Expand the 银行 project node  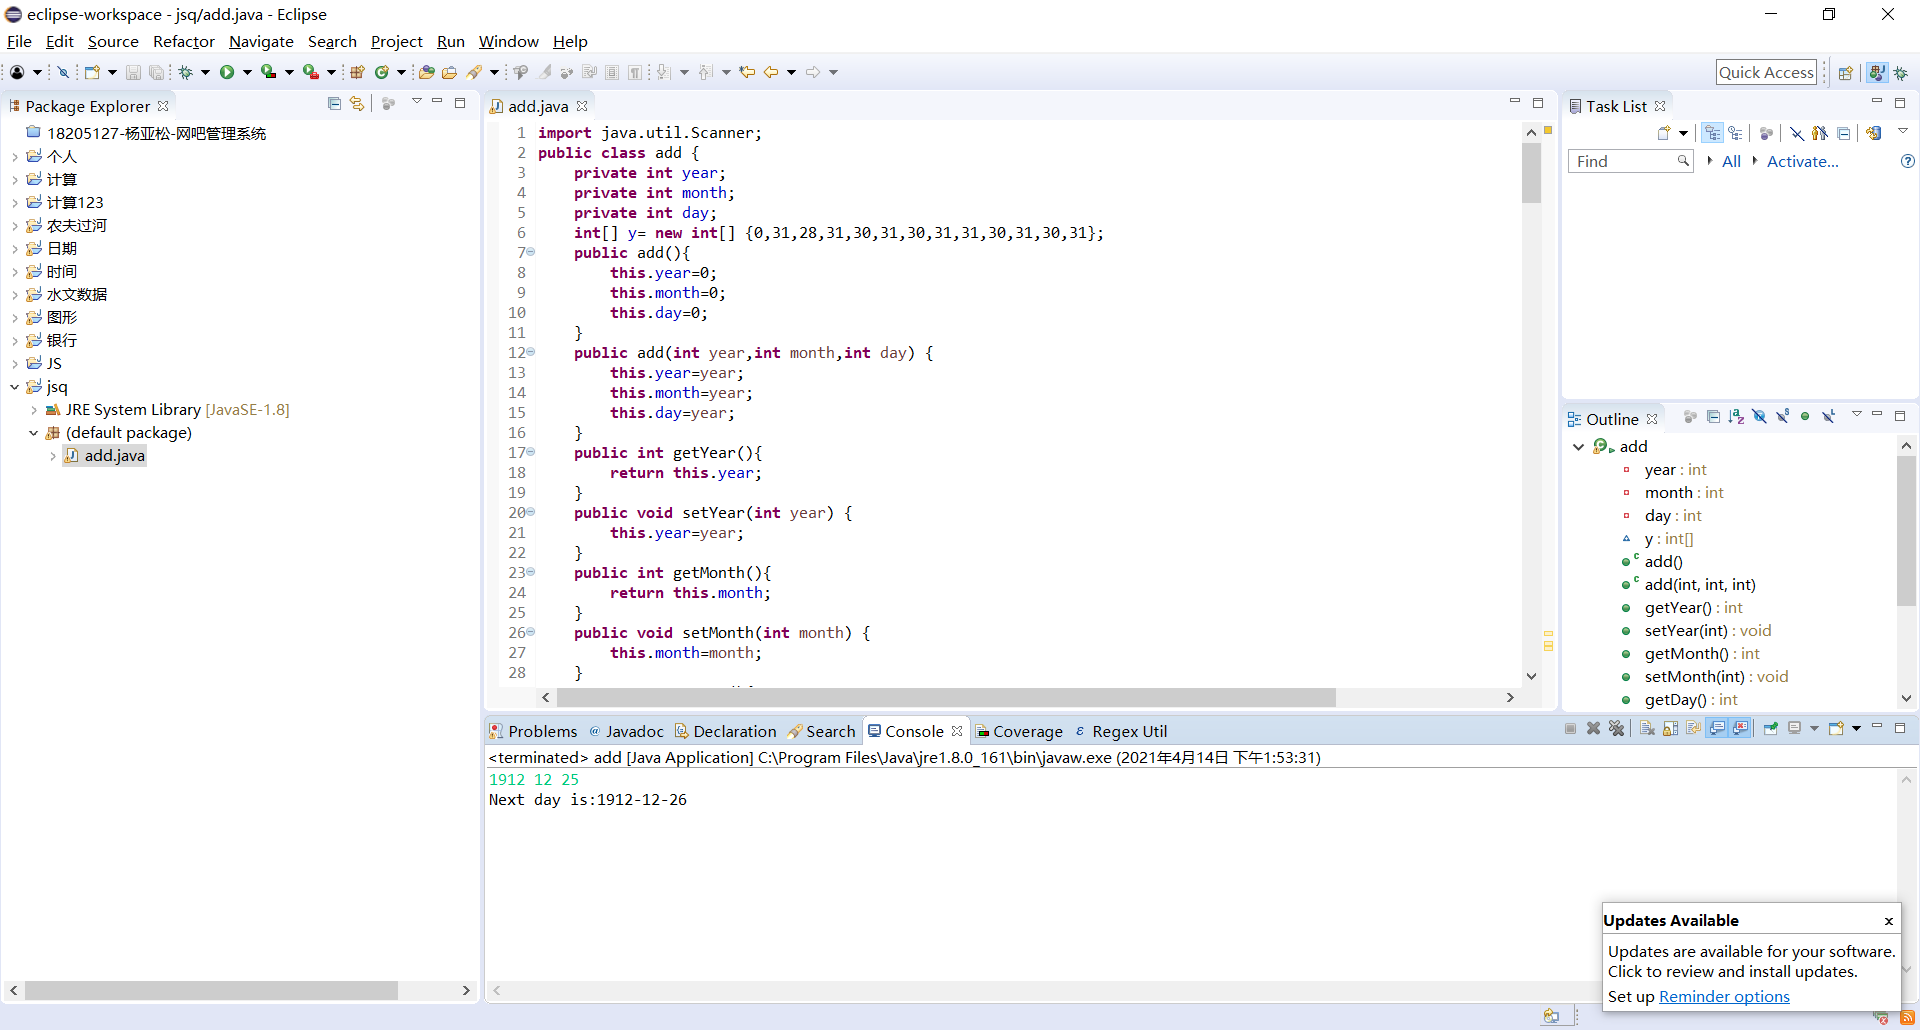[14, 341]
